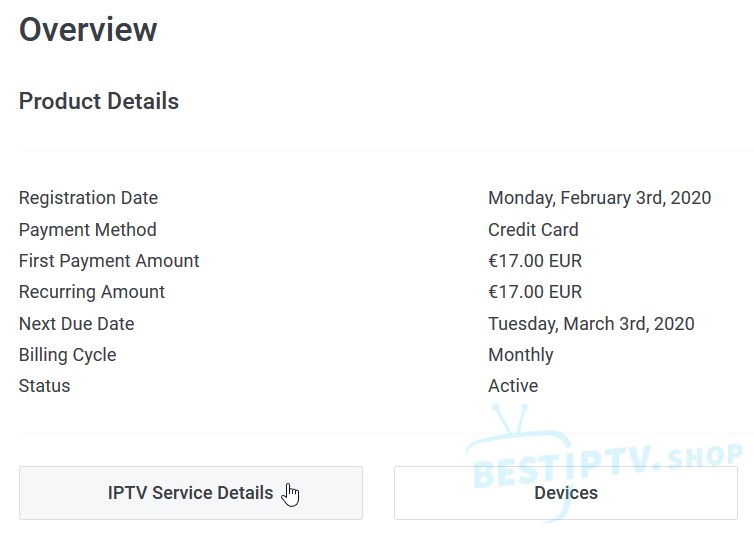
Task: Click the Monday, February 3rd, 2020 date
Action: (x=599, y=198)
